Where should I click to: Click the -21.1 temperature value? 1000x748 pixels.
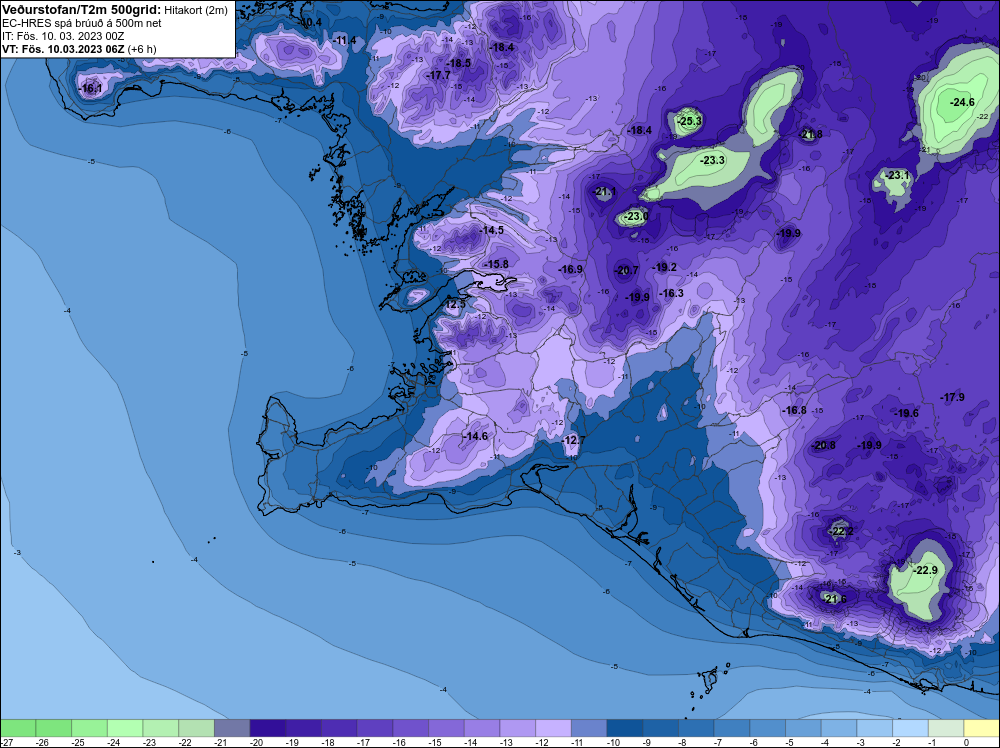pyautogui.click(x=604, y=191)
